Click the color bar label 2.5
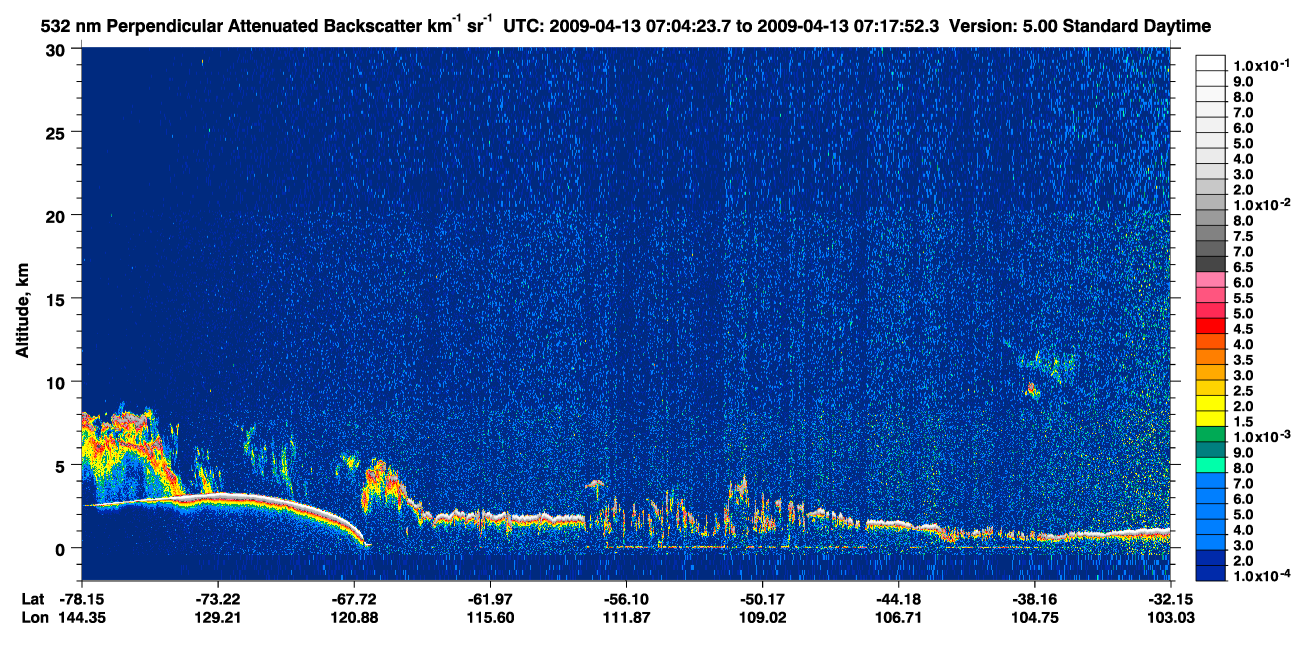1300x667 pixels. click(1244, 391)
